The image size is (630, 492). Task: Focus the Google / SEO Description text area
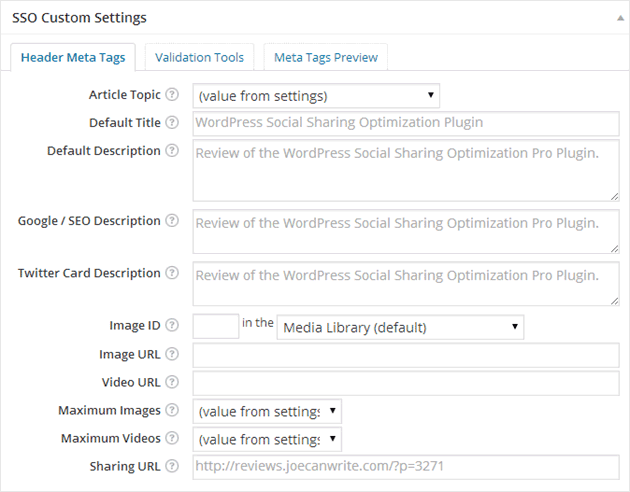(406, 231)
